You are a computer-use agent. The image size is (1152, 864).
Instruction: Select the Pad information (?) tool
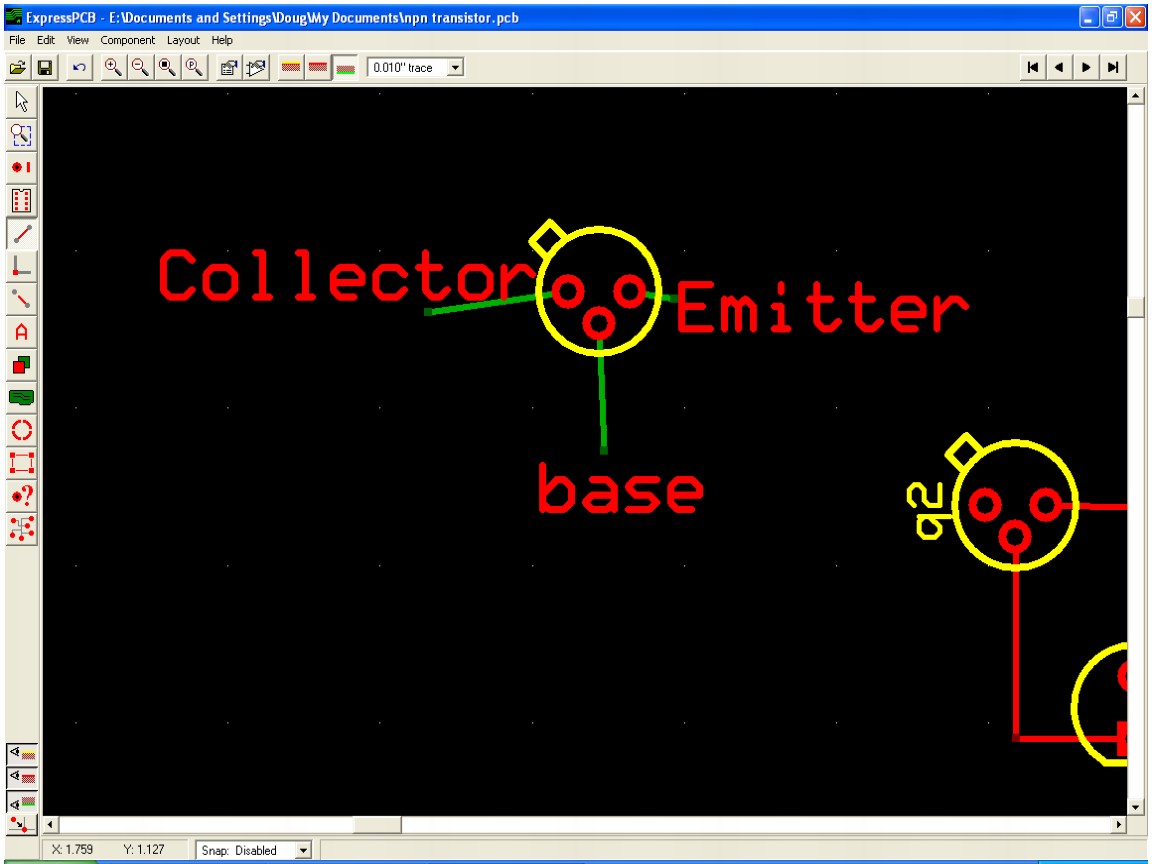22,496
